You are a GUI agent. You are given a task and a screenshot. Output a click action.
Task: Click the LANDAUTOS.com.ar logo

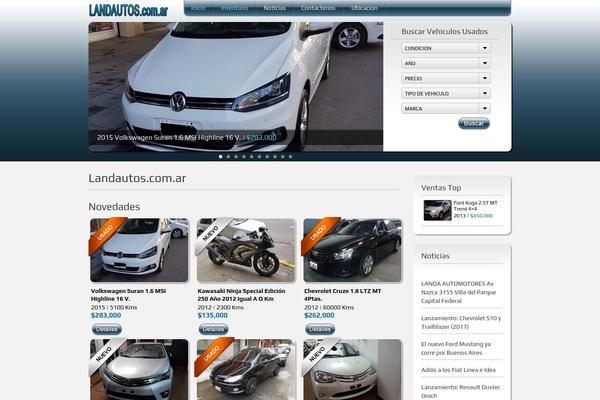point(128,10)
